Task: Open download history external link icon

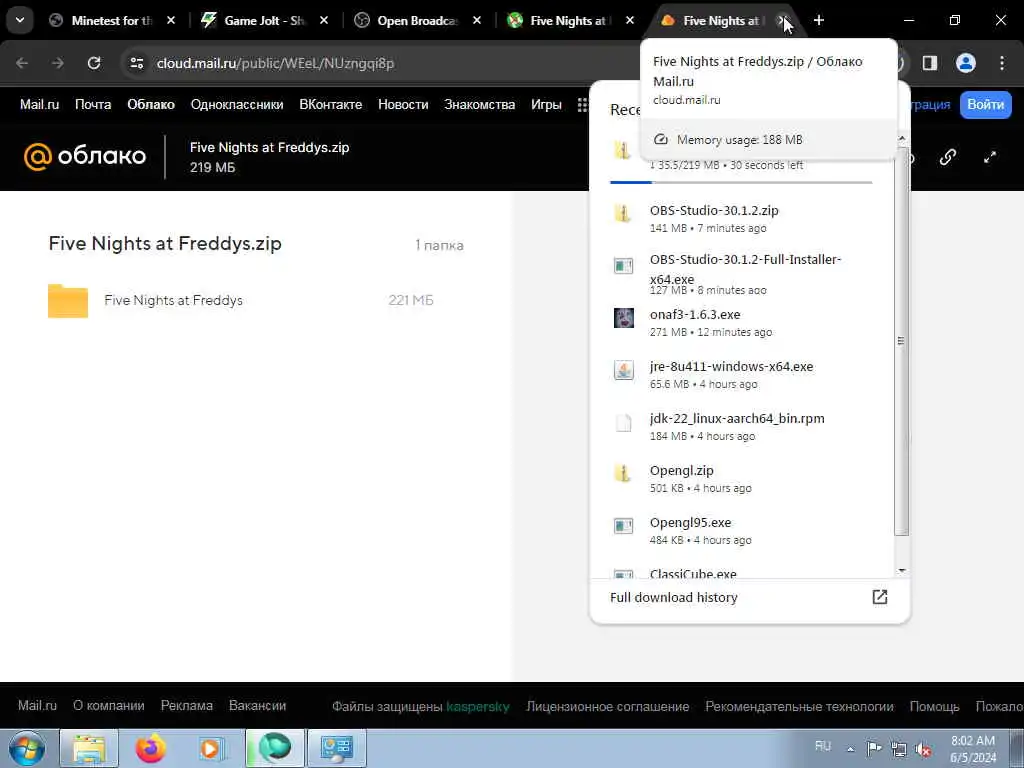Action: coord(880,597)
